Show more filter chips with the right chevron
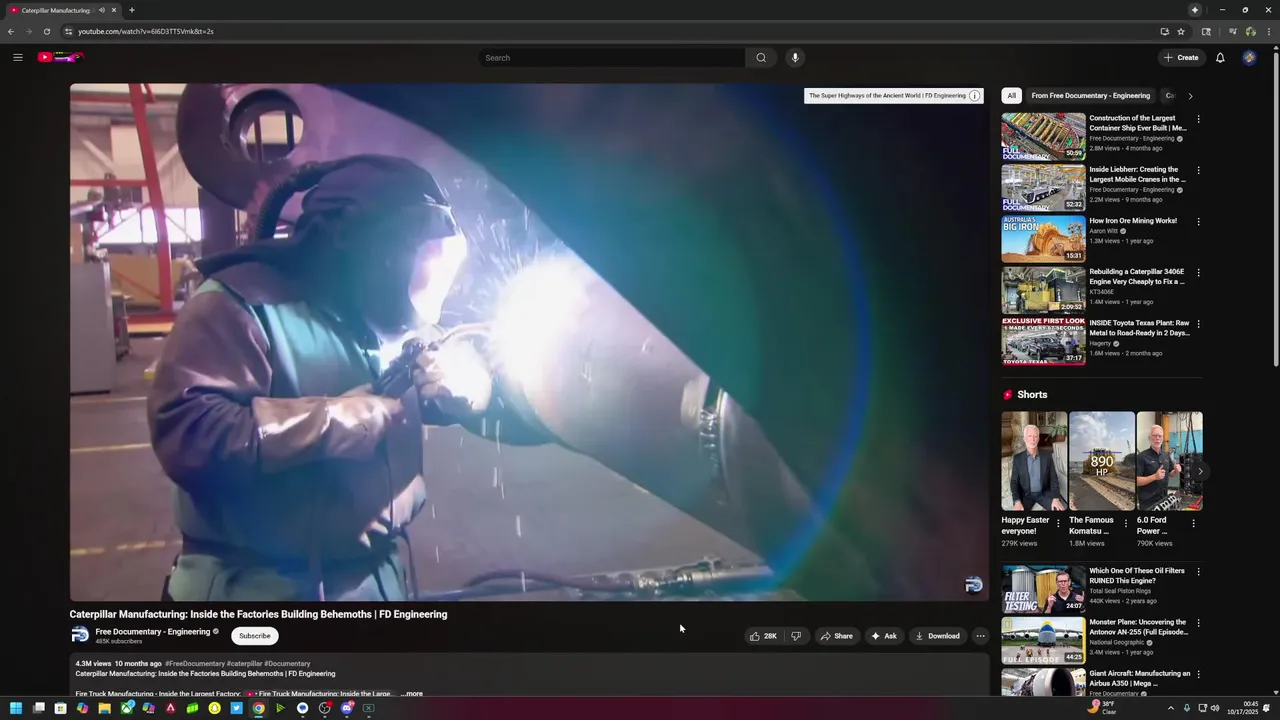 1190,96
